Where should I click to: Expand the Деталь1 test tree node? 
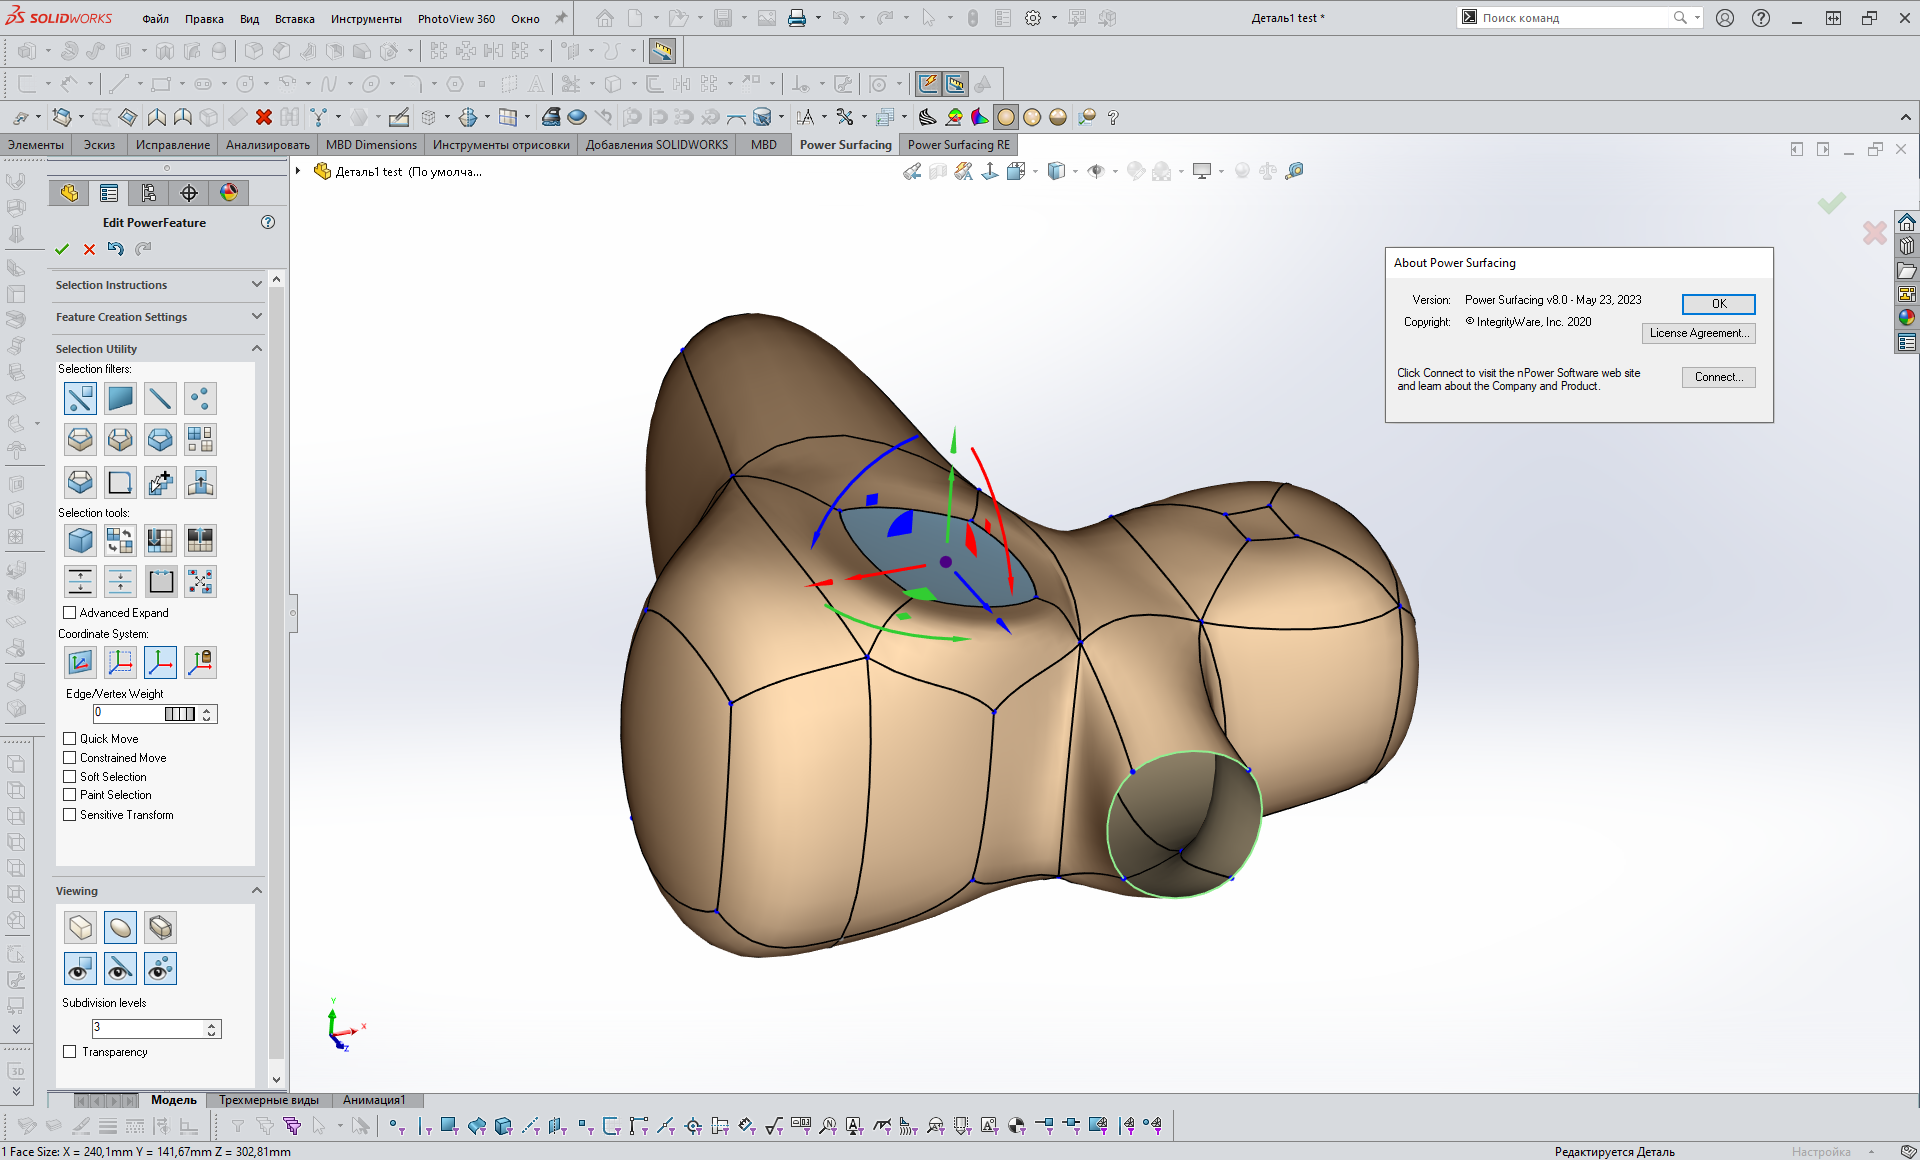click(298, 171)
